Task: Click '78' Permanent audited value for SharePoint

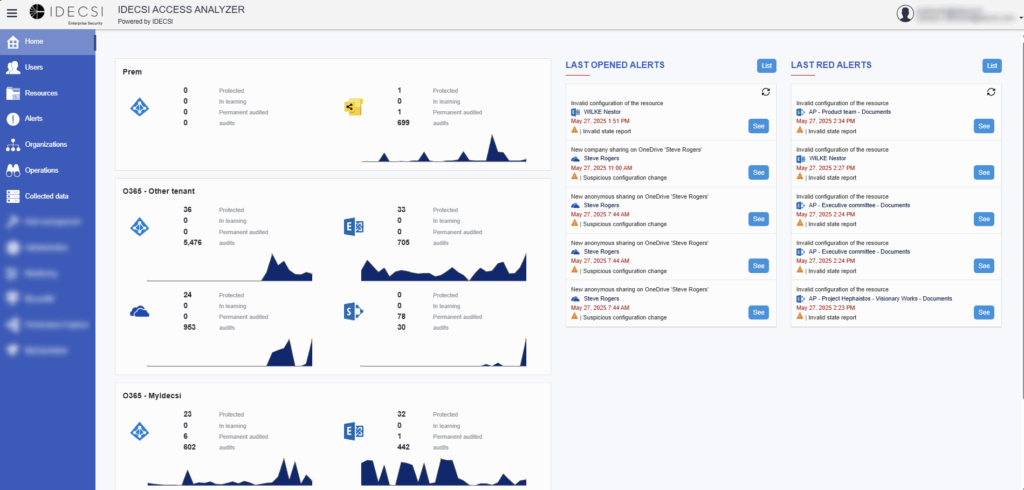Action: point(401,317)
